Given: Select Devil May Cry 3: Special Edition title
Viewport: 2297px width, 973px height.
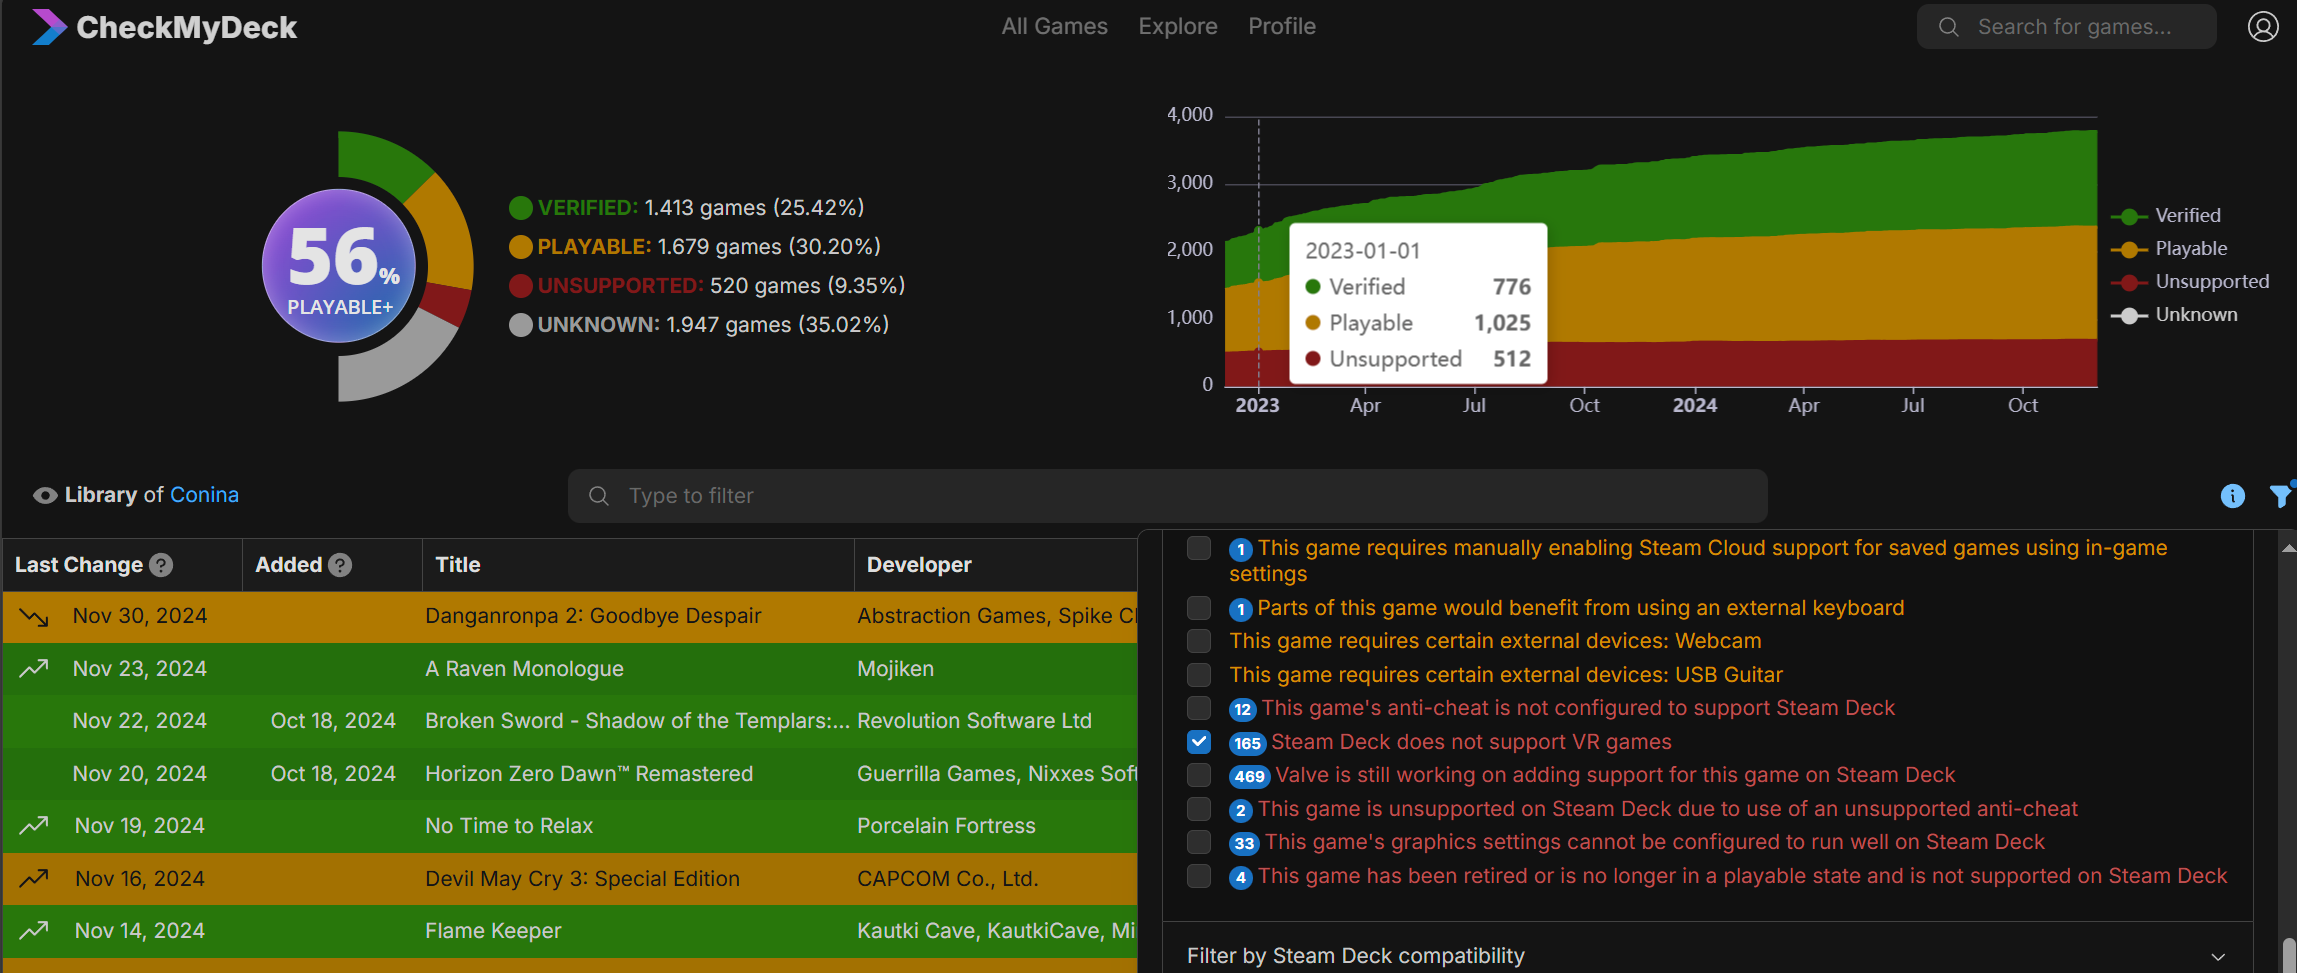Looking at the screenshot, I should [582, 879].
